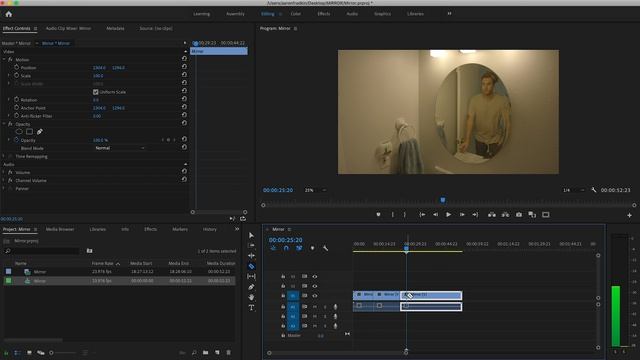Sort by the Frame Rate column header
The image size is (640, 360).
tap(103, 264)
